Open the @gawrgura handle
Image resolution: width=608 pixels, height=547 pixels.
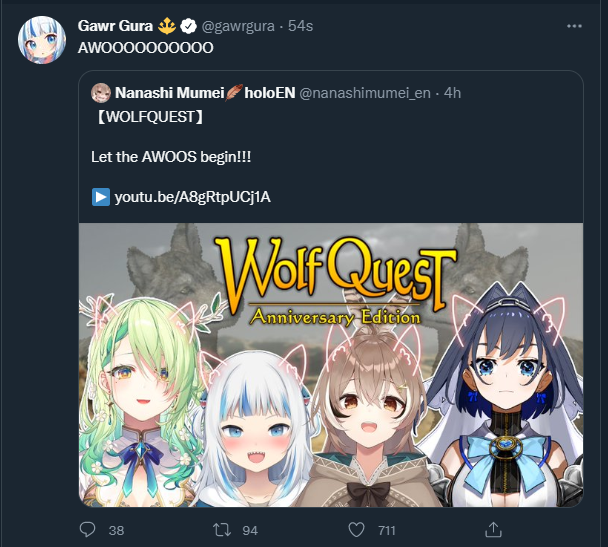238,26
